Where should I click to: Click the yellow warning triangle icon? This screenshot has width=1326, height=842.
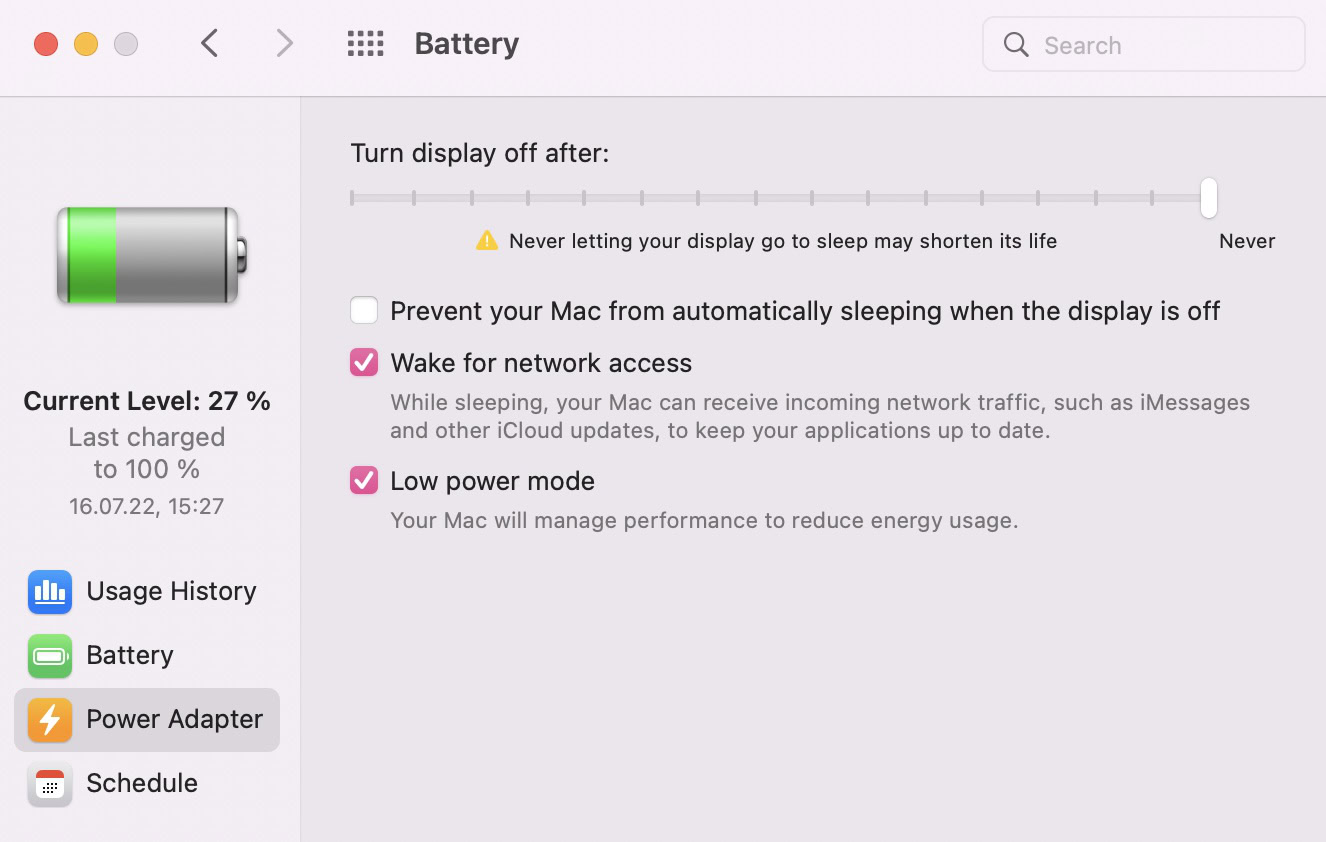(487, 241)
